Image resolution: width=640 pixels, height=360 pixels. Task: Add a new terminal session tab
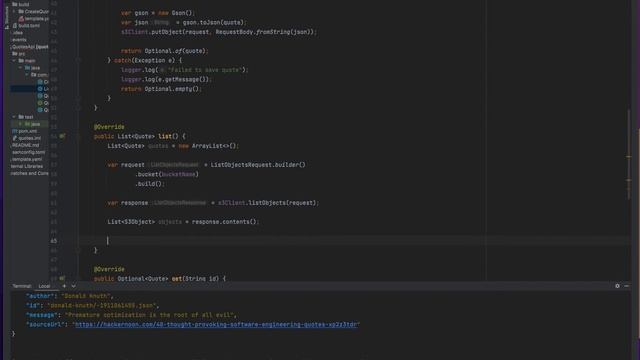pos(64,286)
